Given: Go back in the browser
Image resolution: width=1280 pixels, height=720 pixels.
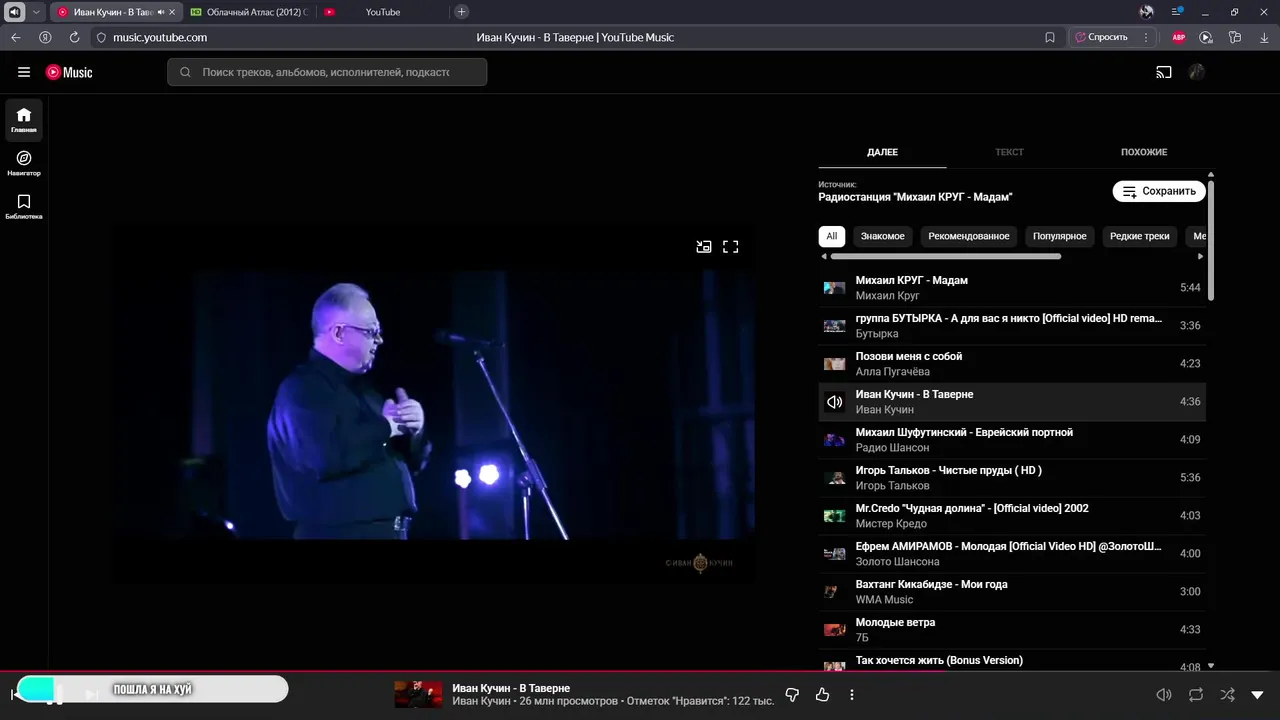Looking at the screenshot, I should [x=16, y=37].
